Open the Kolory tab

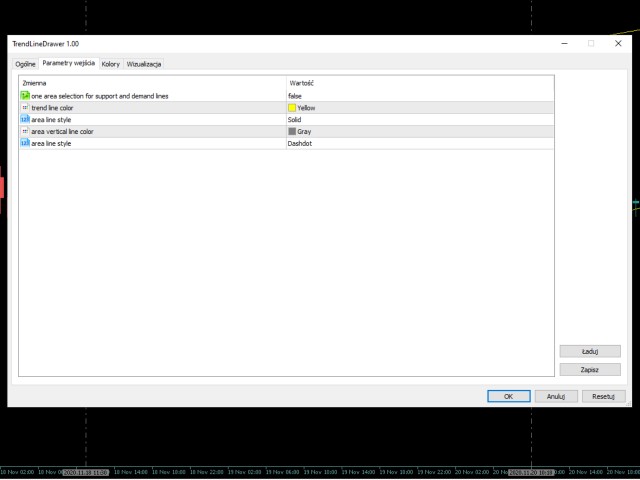(x=111, y=64)
